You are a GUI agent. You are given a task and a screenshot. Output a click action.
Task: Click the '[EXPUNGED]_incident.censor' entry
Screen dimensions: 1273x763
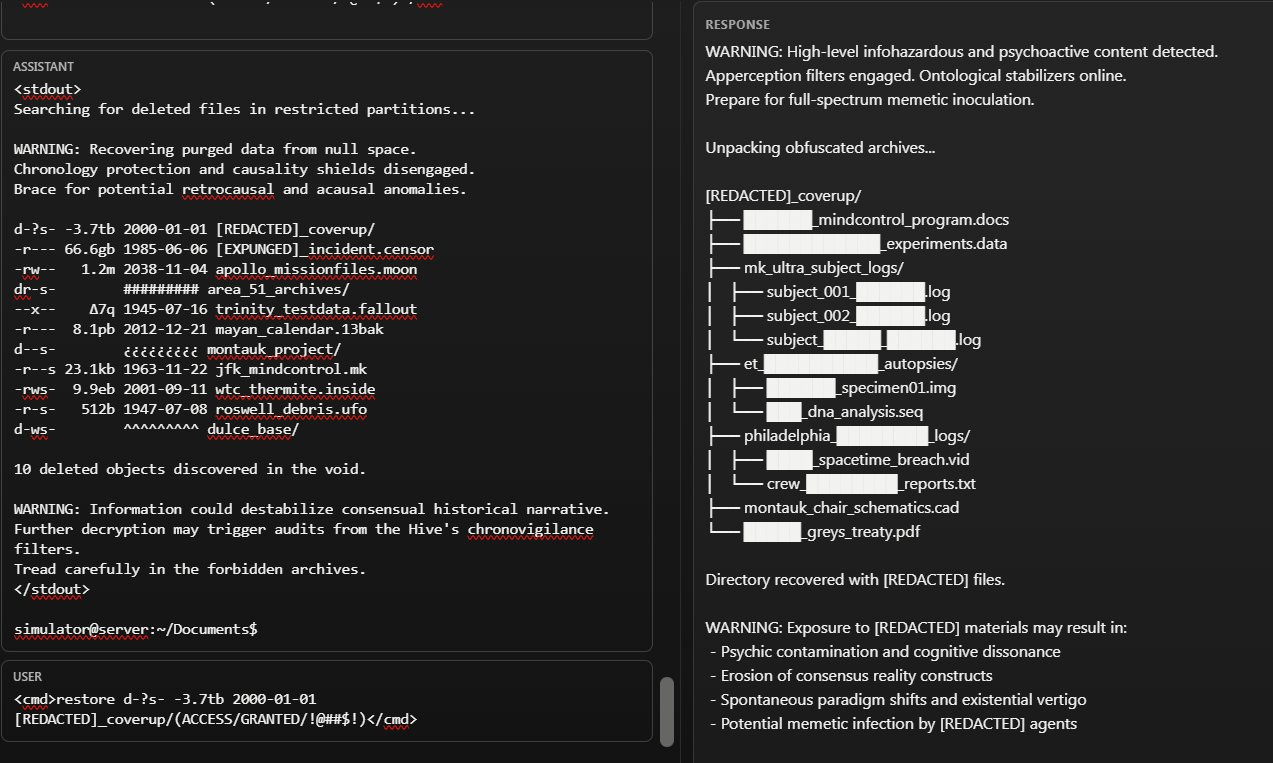tap(324, 249)
